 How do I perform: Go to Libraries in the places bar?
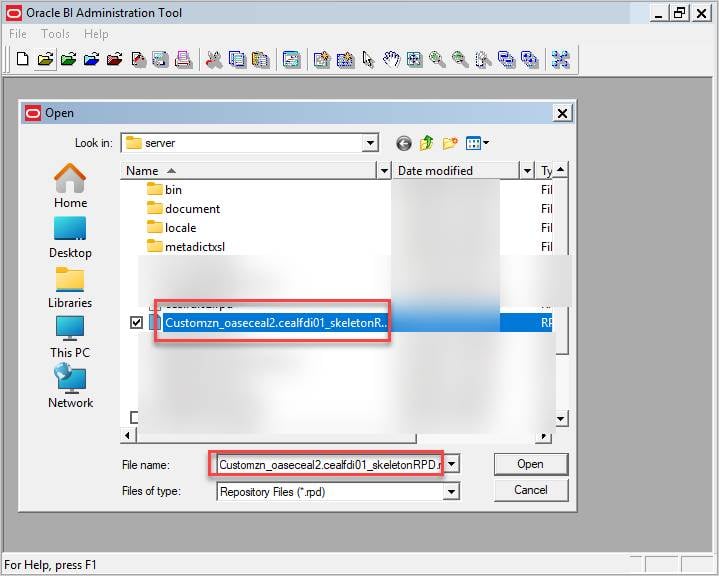[70, 288]
